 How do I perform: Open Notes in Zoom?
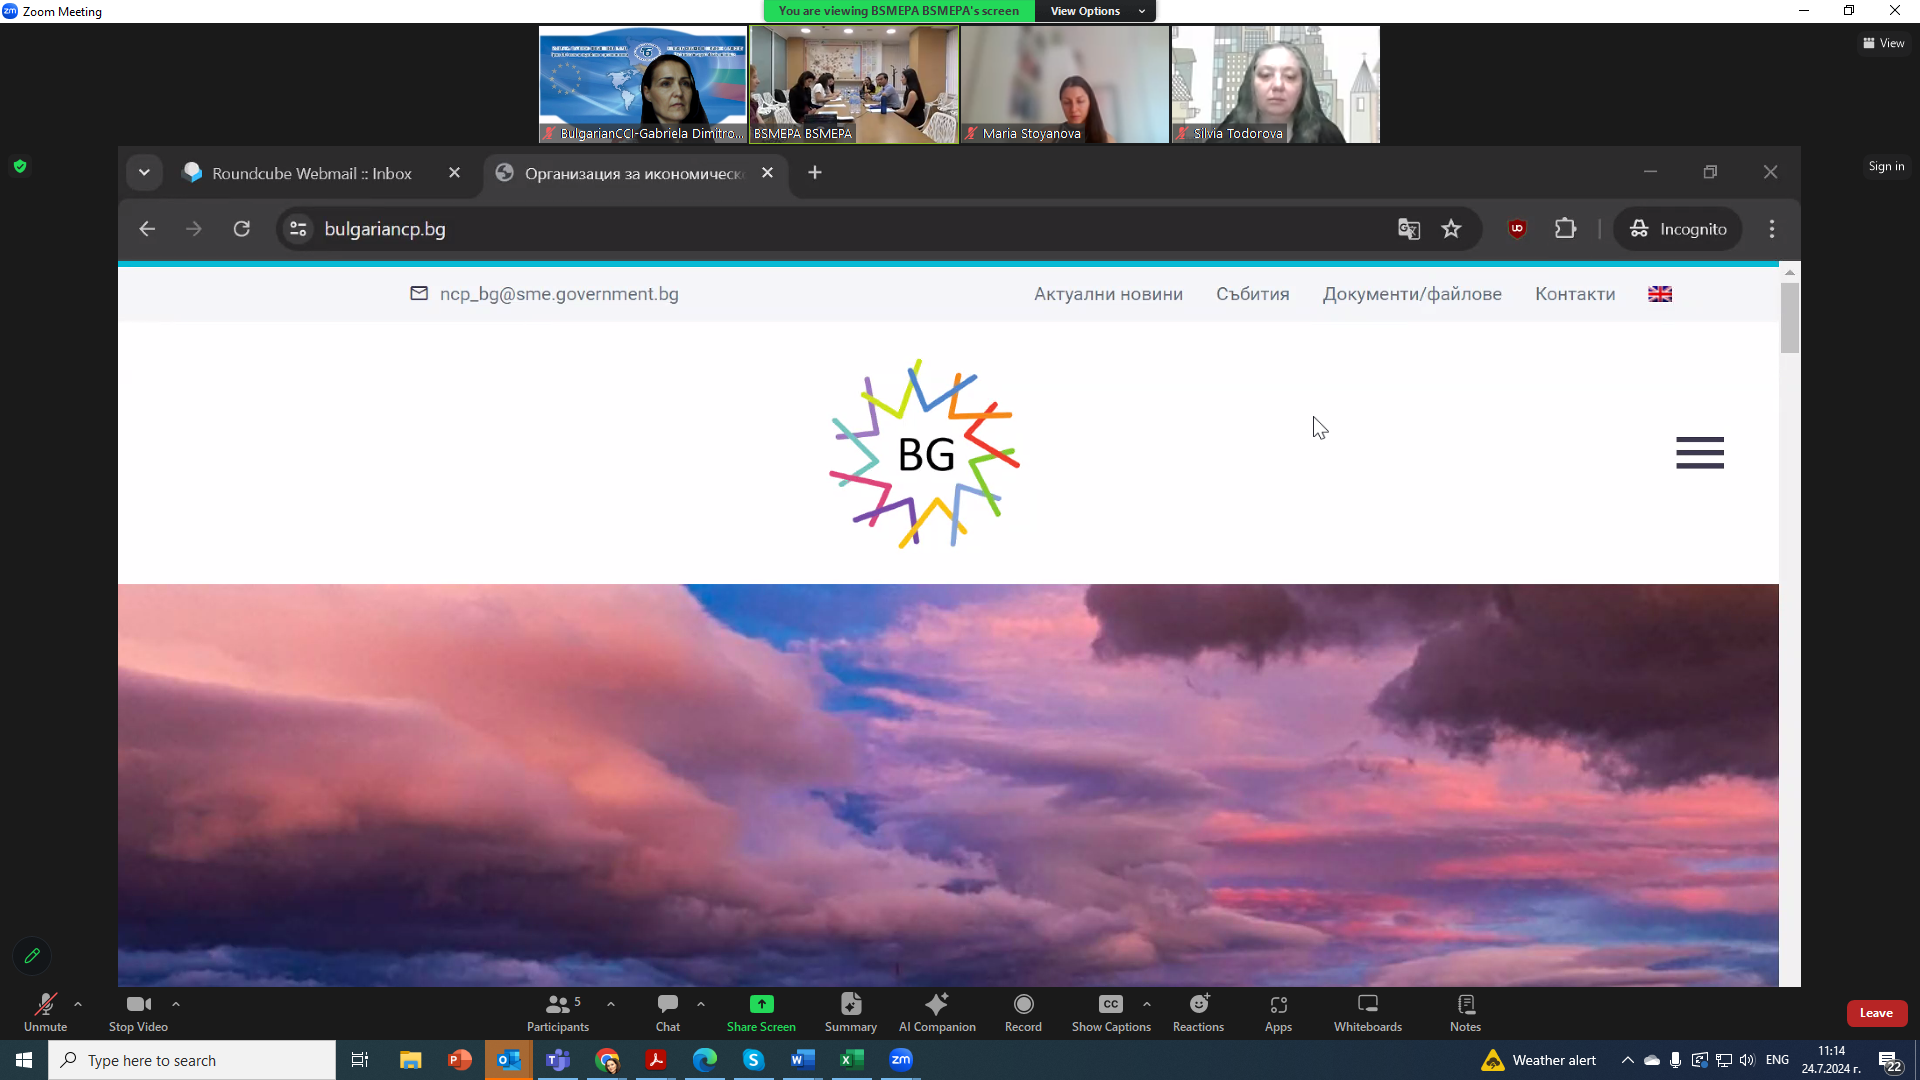click(x=1465, y=1012)
